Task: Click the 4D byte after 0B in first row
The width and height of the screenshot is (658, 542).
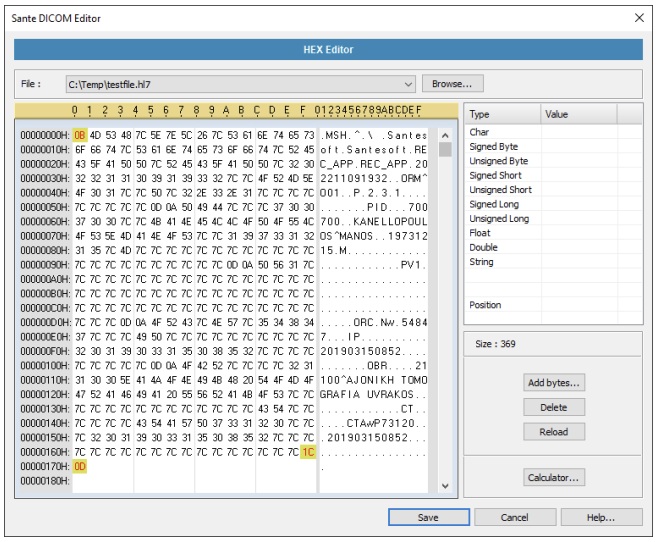Action: (96, 135)
